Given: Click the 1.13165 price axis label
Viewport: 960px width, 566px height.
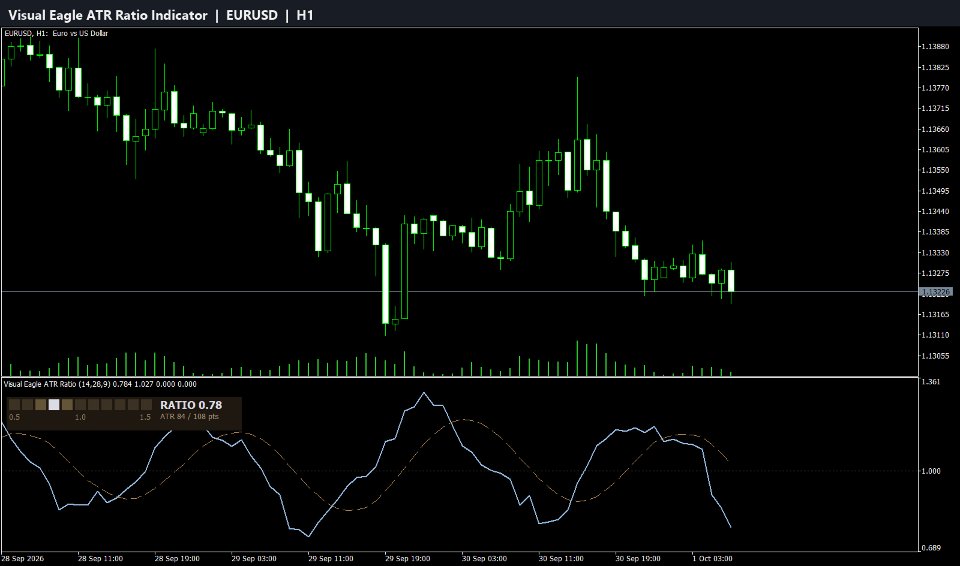Looking at the screenshot, I should tap(936, 314).
